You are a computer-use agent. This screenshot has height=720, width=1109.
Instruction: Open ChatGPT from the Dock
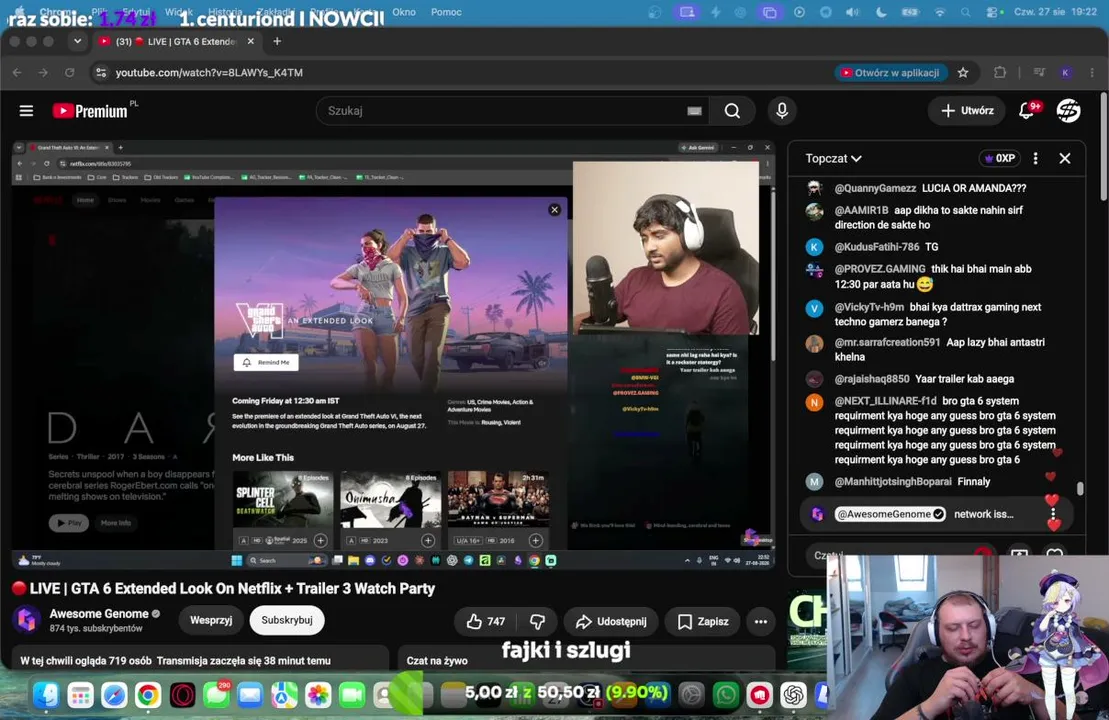[794, 695]
